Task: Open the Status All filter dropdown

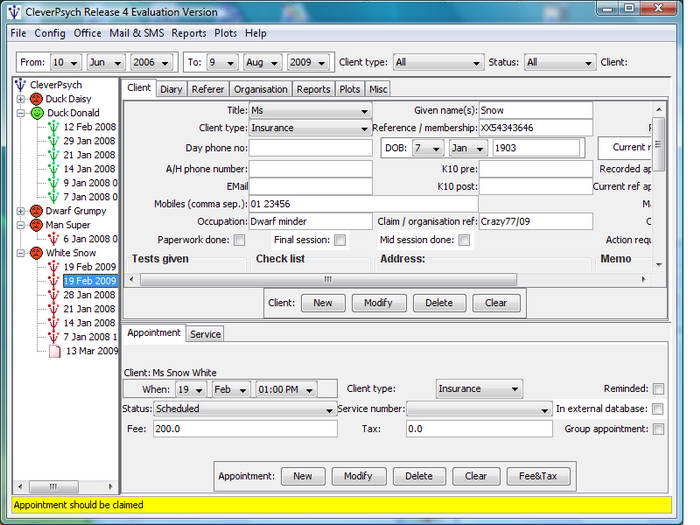Action: pyautogui.click(x=560, y=62)
